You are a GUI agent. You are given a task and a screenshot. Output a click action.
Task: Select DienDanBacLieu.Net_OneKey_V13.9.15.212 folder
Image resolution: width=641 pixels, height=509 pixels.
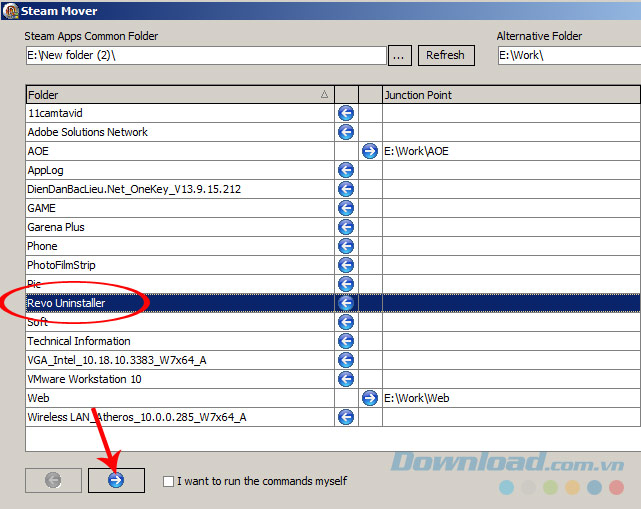pos(180,189)
